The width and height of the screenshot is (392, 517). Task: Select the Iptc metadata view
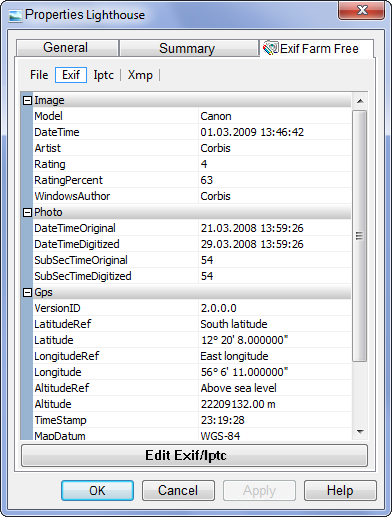pos(103,75)
